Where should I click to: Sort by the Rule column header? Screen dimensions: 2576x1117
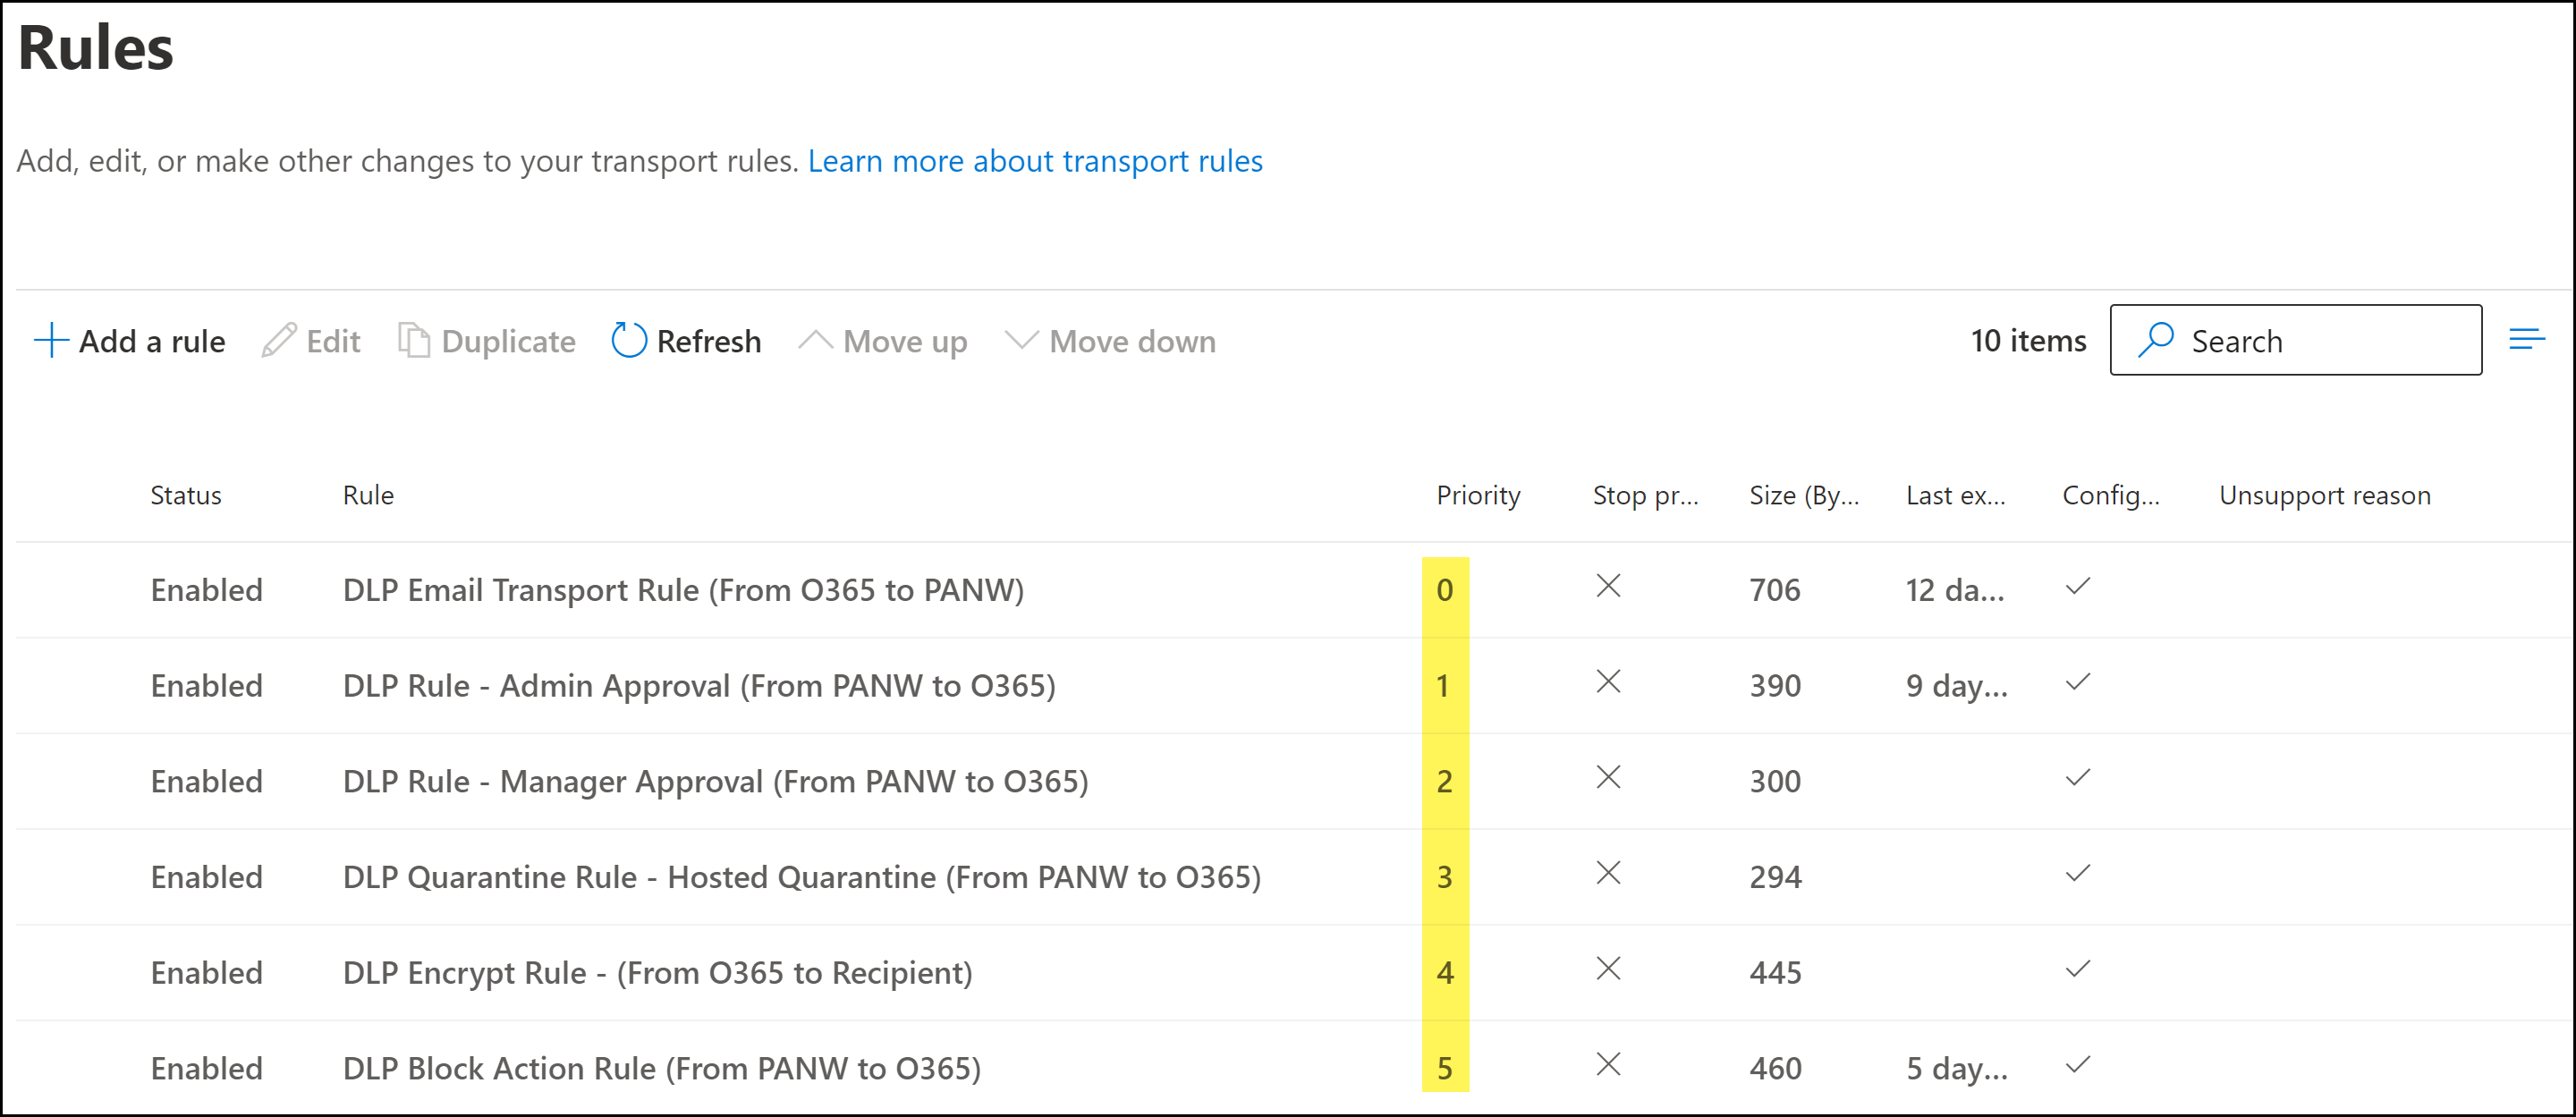(x=368, y=495)
